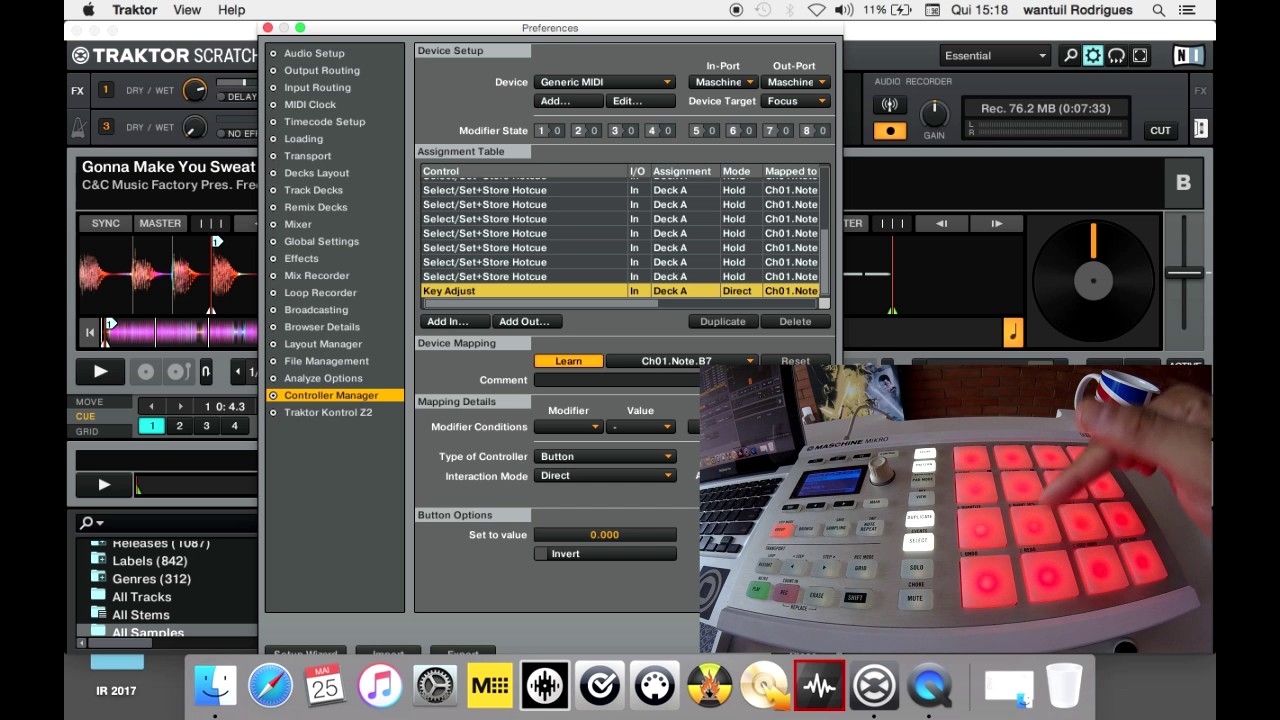Select the Key Adjust assignment row

pos(620,291)
